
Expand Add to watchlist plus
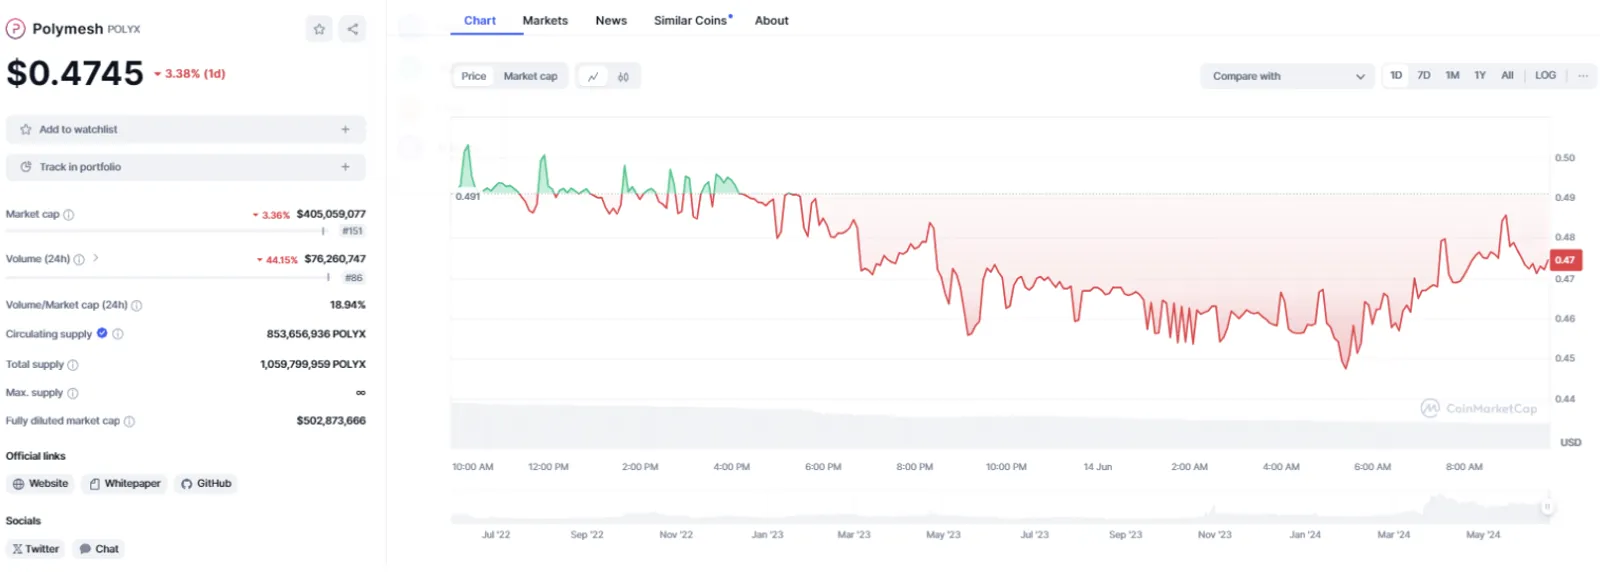tap(345, 129)
